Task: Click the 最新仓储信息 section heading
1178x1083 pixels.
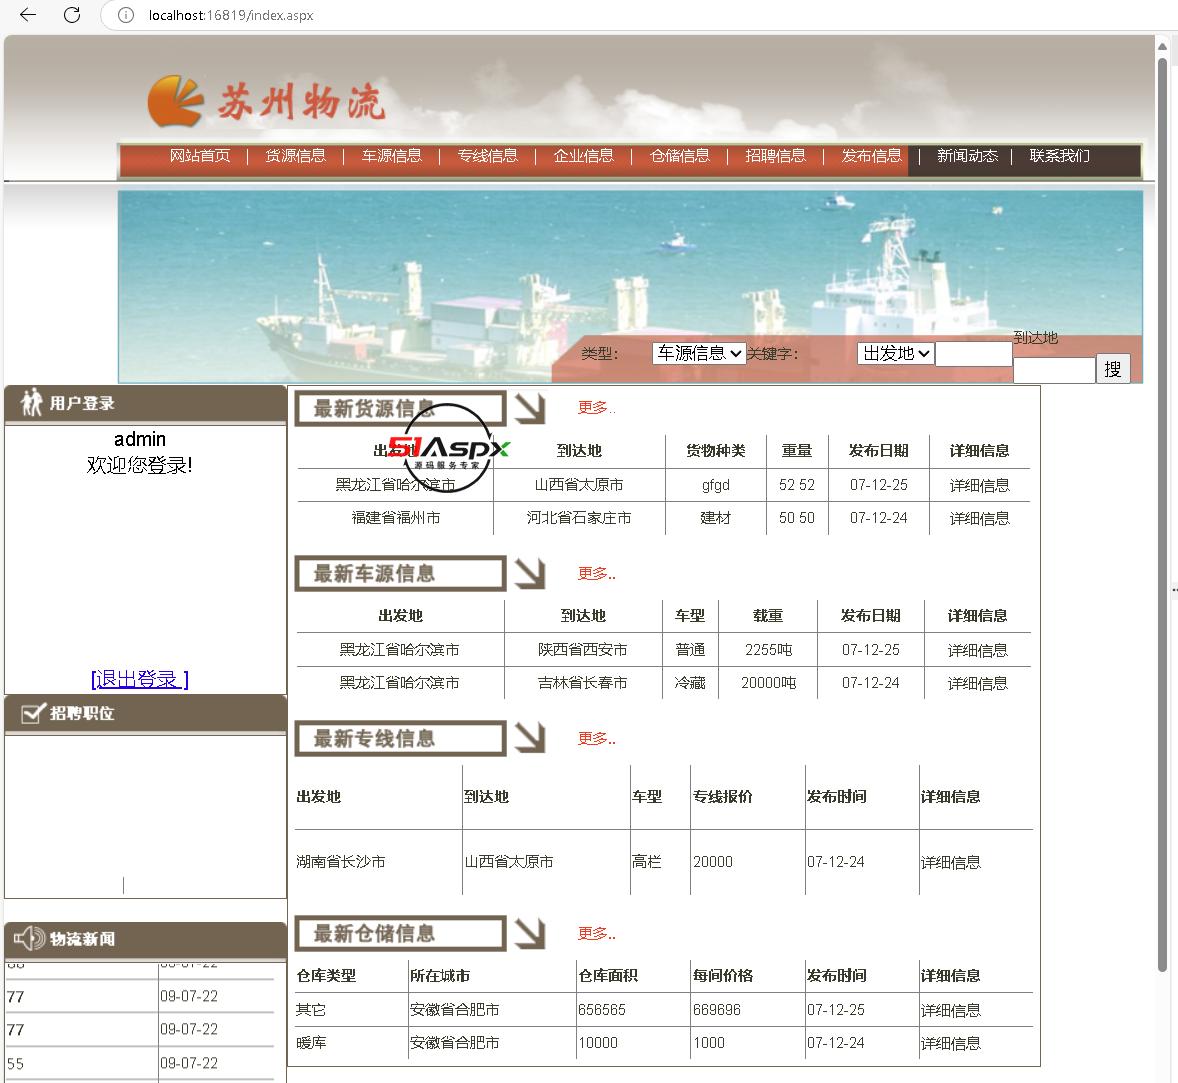Action: [399, 934]
